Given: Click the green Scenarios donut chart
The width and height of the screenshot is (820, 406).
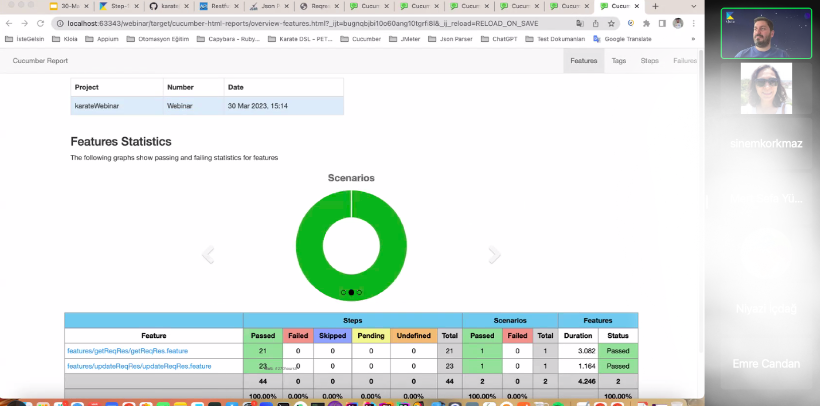Looking at the screenshot, I should pyautogui.click(x=351, y=246).
